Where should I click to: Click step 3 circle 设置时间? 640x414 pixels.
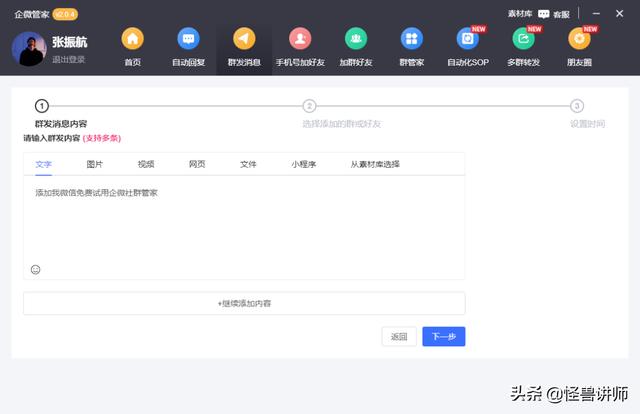(x=577, y=106)
